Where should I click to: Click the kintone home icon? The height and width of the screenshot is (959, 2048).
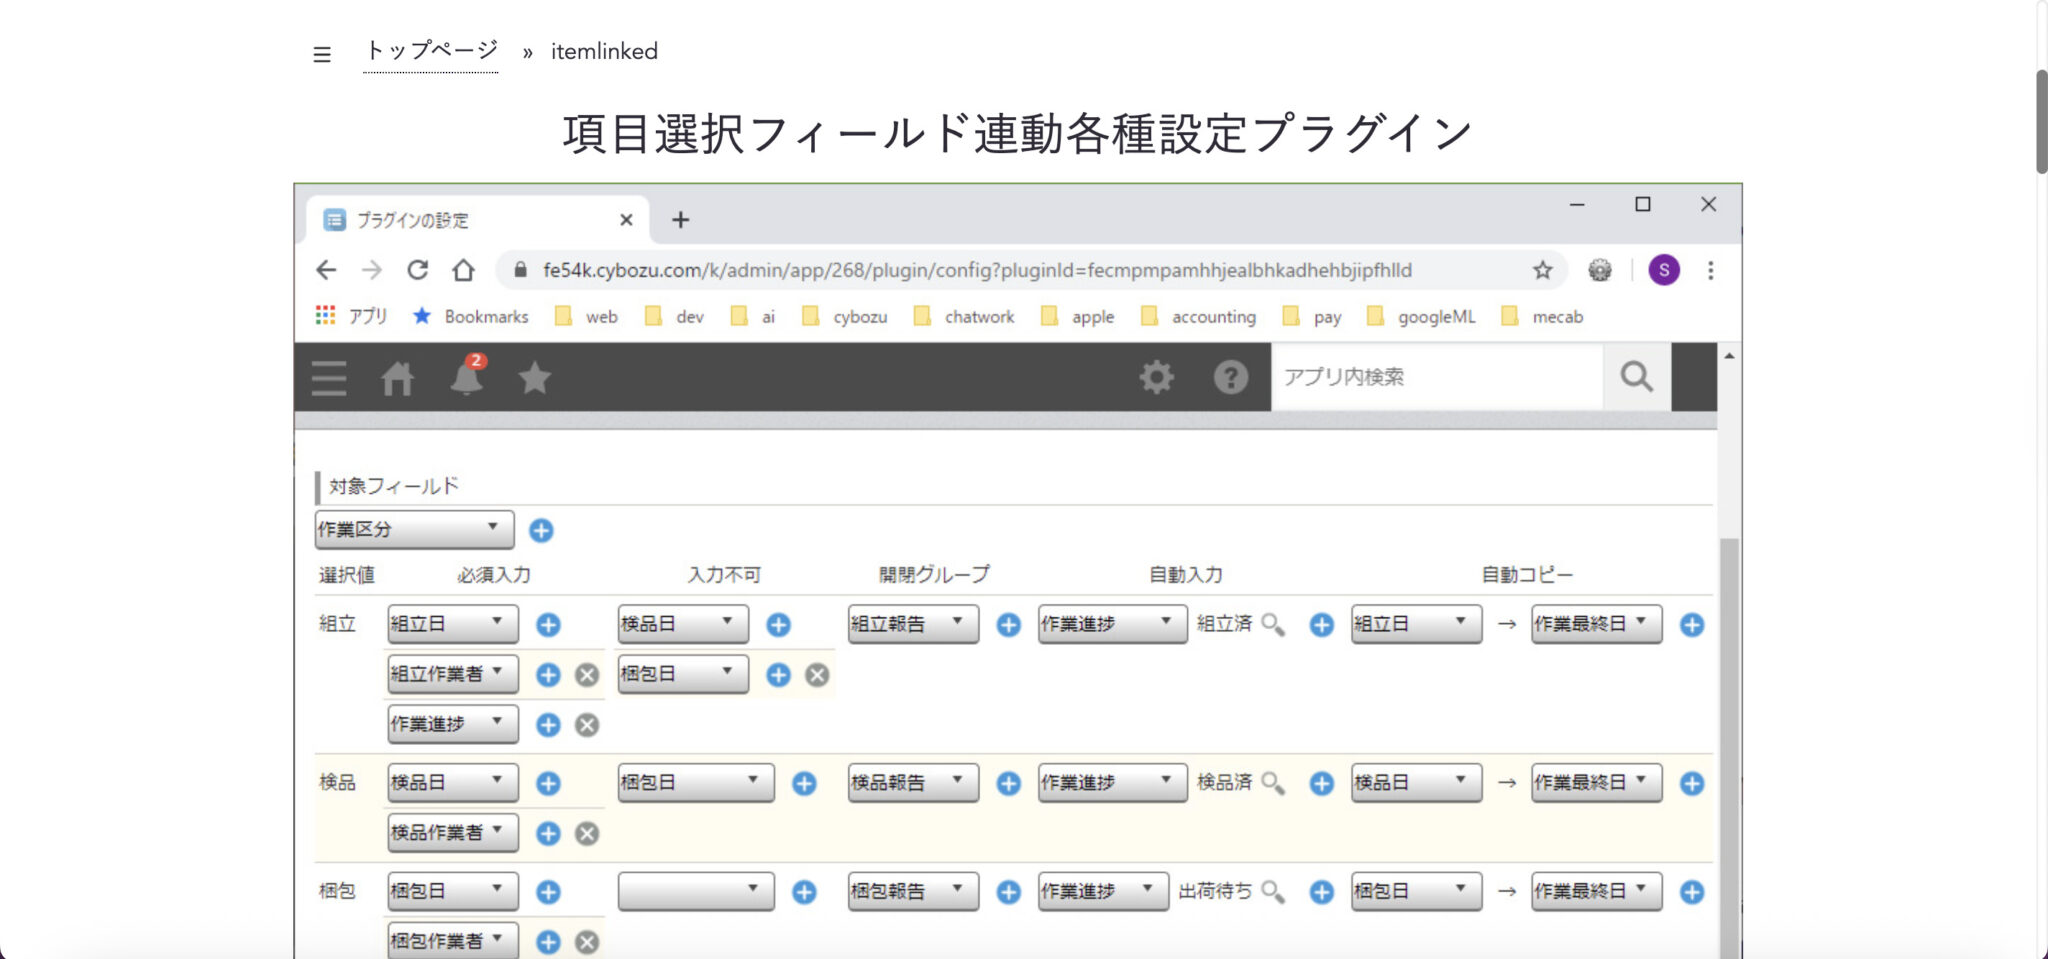(x=398, y=378)
